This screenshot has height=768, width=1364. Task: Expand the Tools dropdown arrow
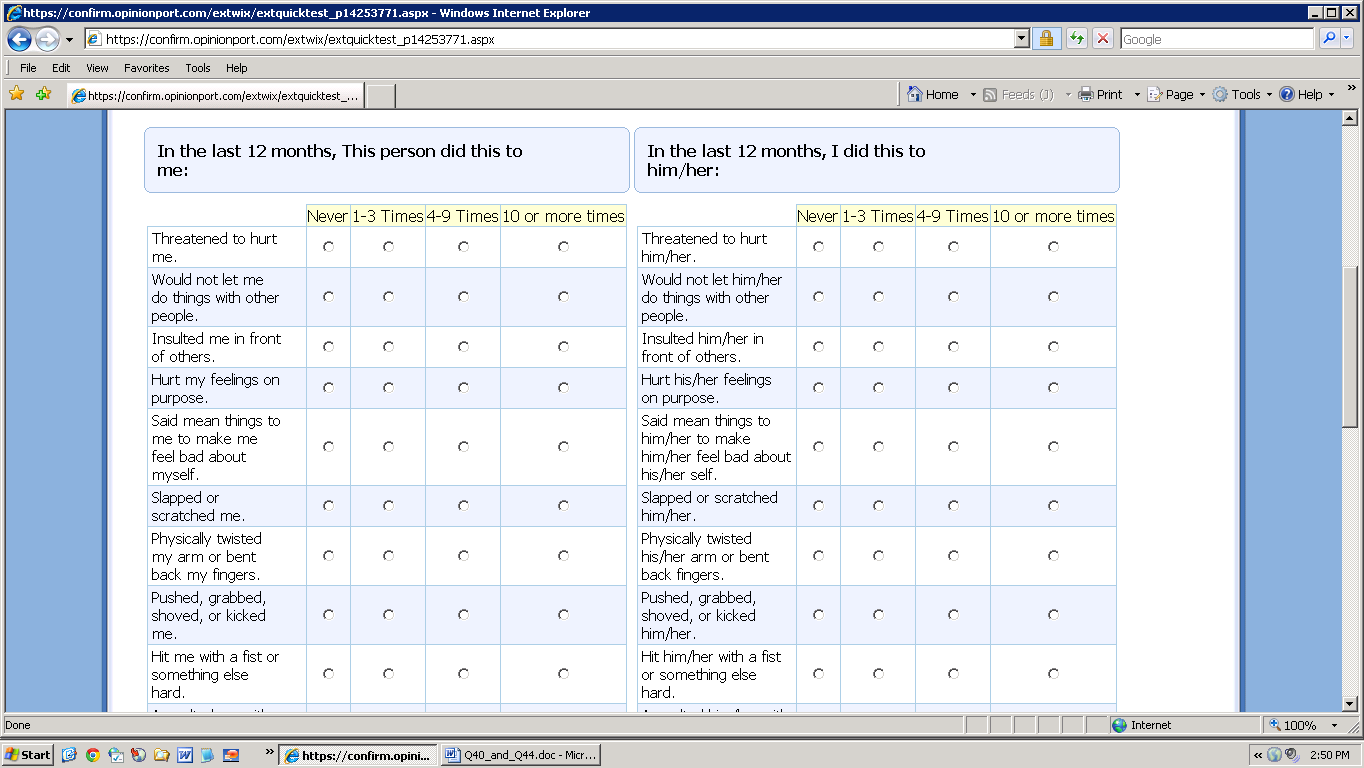pos(1269,95)
